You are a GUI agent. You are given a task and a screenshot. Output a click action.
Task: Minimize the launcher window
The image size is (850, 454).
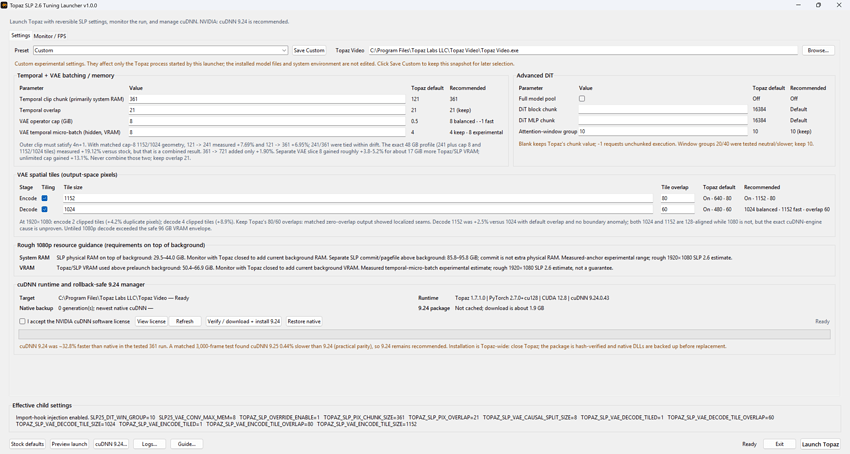798,5
